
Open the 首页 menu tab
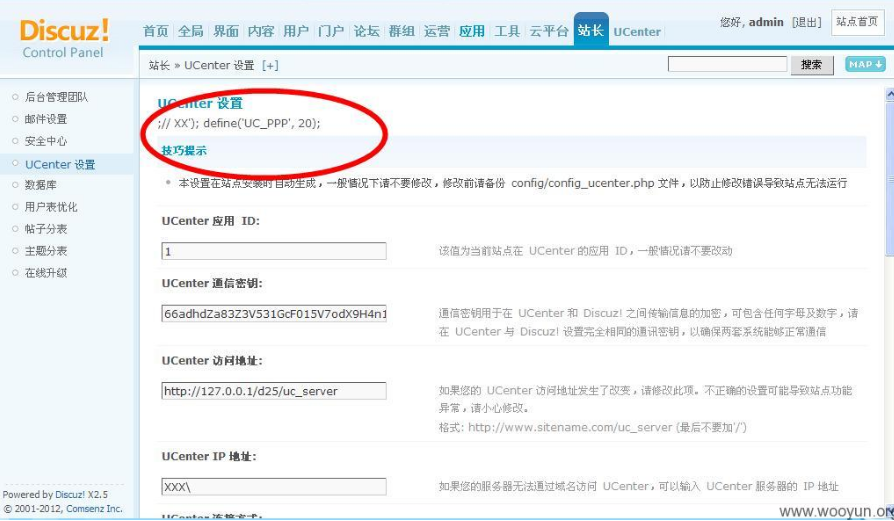(156, 31)
